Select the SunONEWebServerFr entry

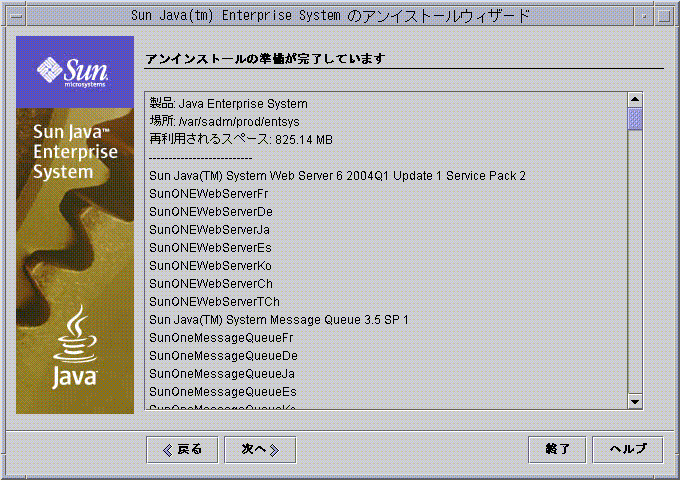tap(209, 194)
